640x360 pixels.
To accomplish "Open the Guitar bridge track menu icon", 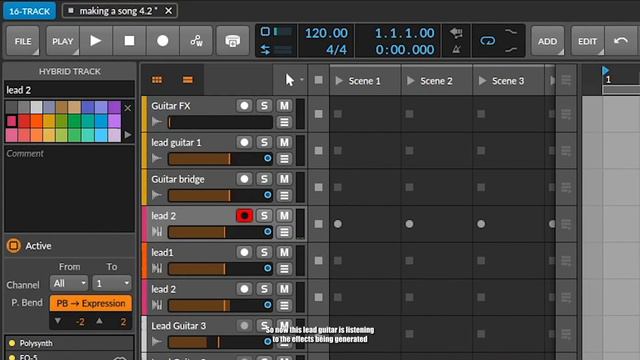I will pyautogui.click(x=284, y=196).
